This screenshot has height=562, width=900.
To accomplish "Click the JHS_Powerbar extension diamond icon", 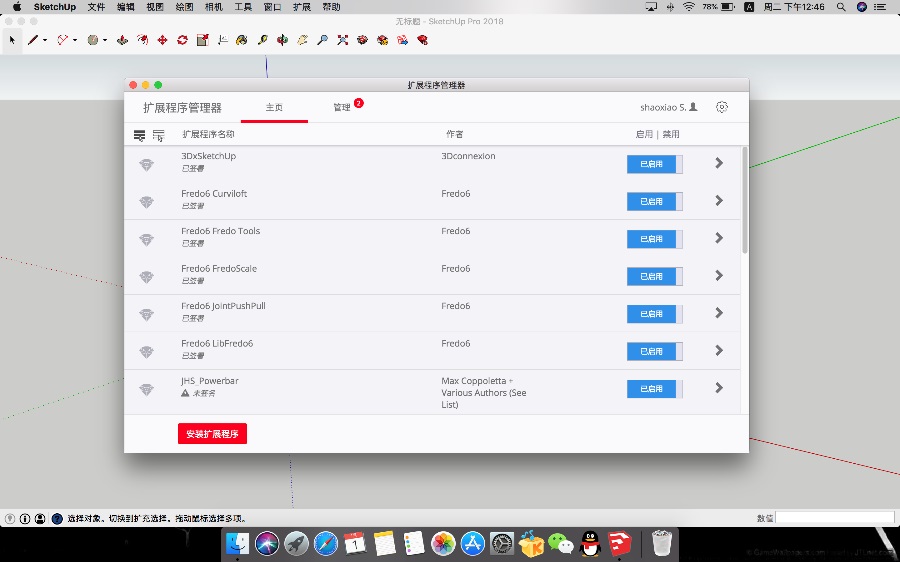I will coord(146,390).
